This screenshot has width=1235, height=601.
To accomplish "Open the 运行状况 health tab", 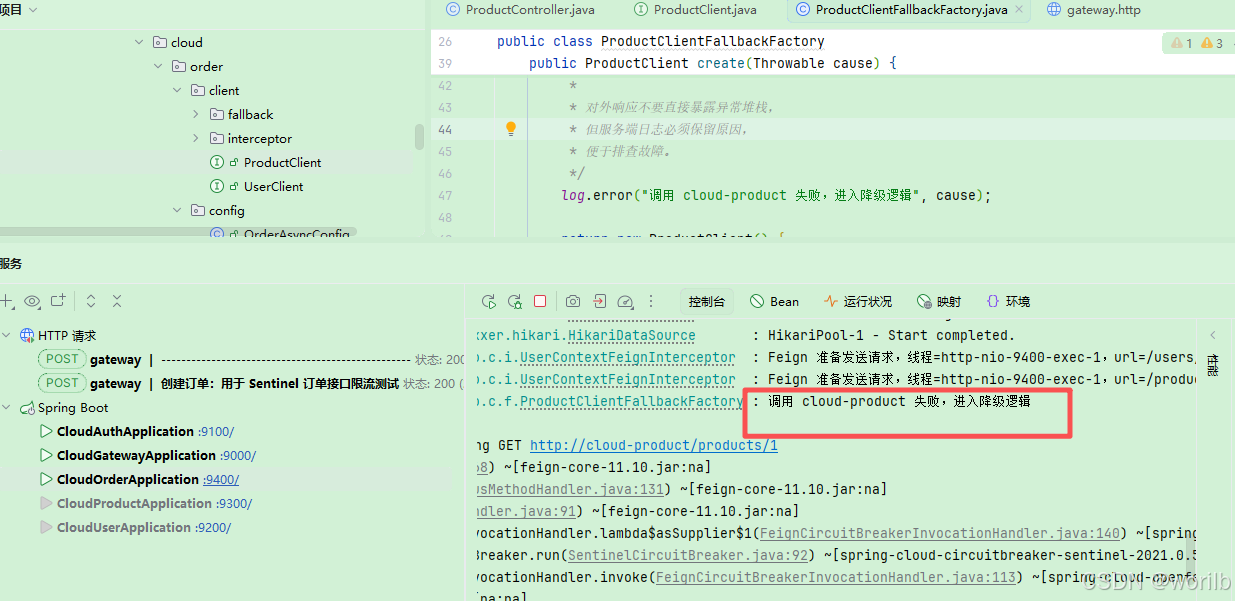I will 858,301.
